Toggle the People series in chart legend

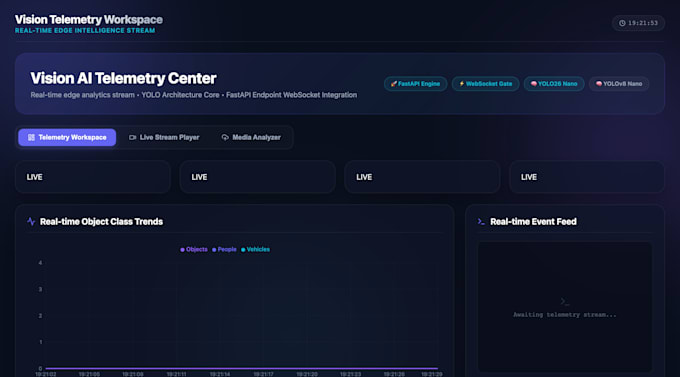(x=224, y=249)
